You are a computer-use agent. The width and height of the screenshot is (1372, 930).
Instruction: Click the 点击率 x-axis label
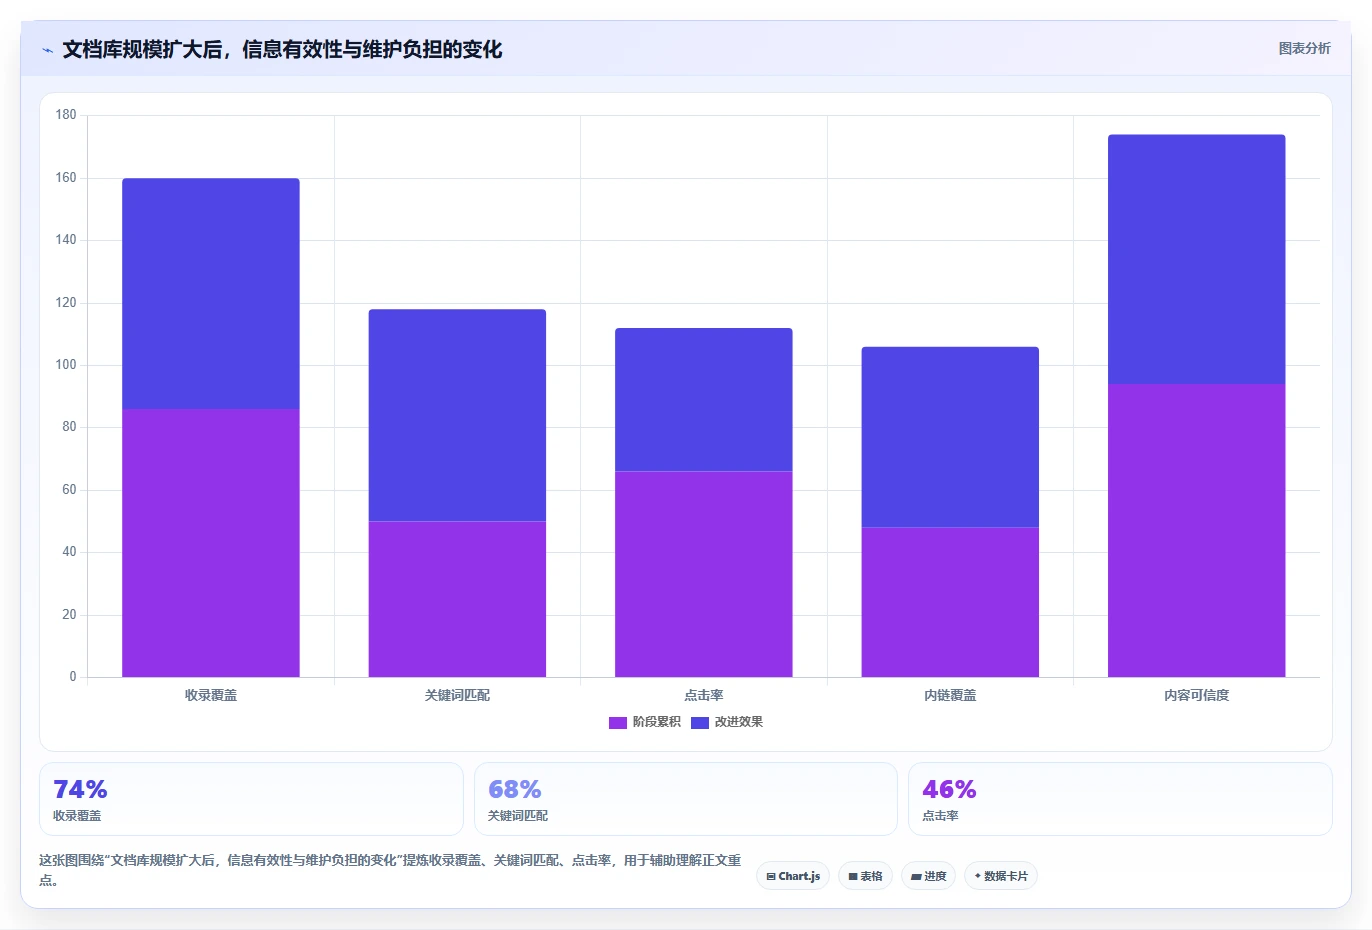point(704,695)
